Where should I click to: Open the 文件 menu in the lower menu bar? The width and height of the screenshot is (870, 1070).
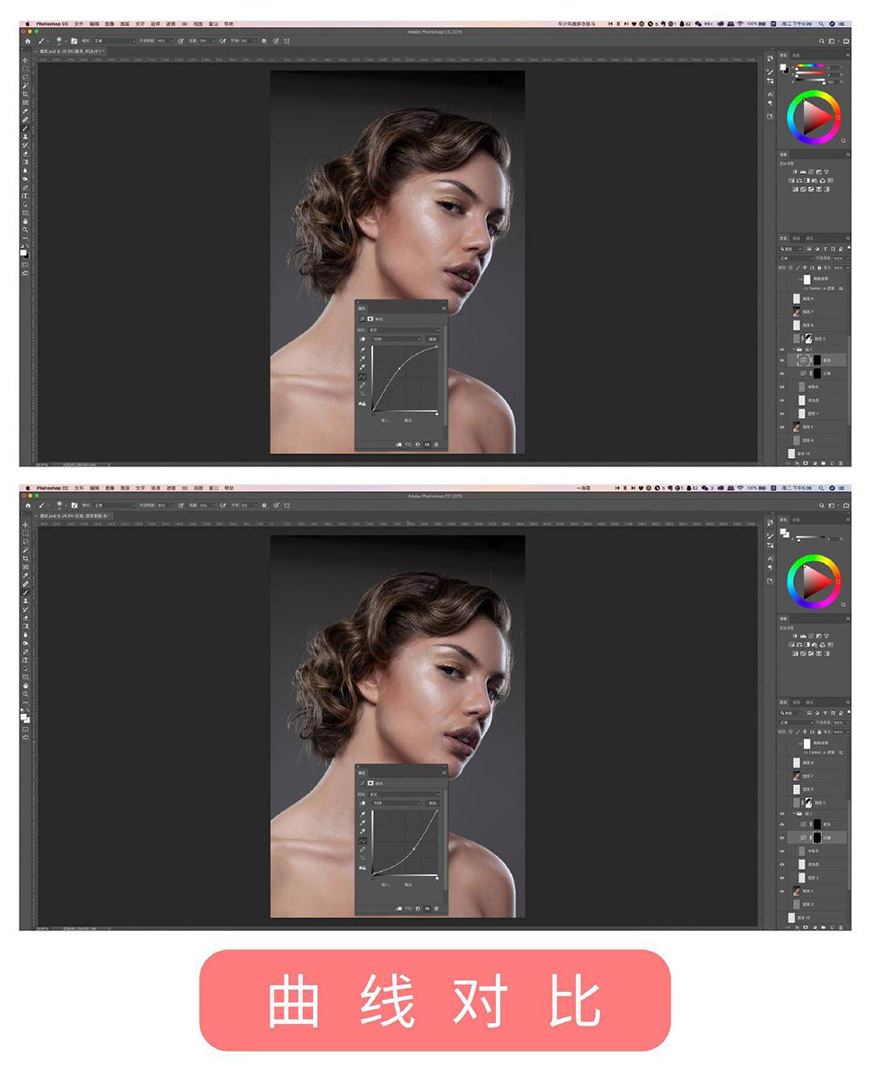[x=79, y=487]
